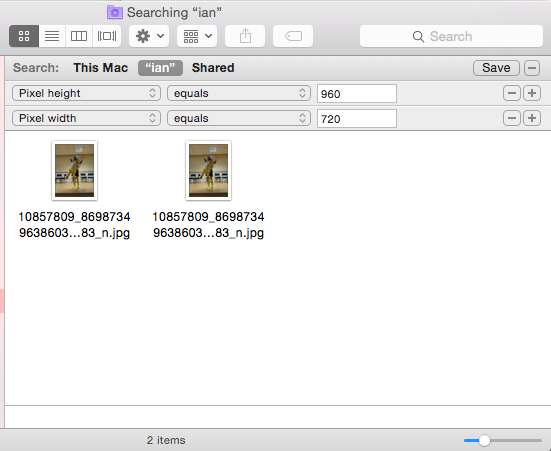Select the Shared search scope
The height and width of the screenshot is (451, 551).
(213, 67)
